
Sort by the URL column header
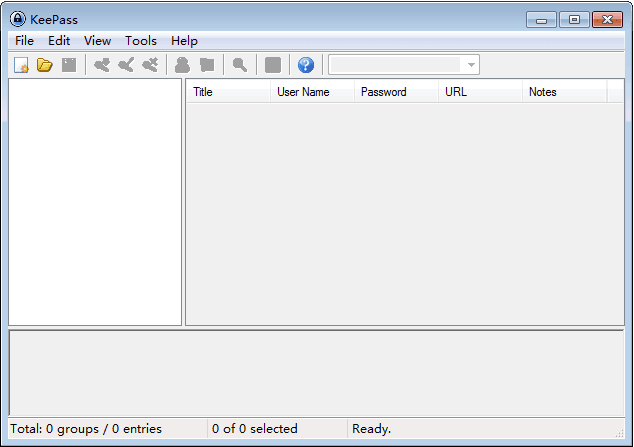click(480, 92)
